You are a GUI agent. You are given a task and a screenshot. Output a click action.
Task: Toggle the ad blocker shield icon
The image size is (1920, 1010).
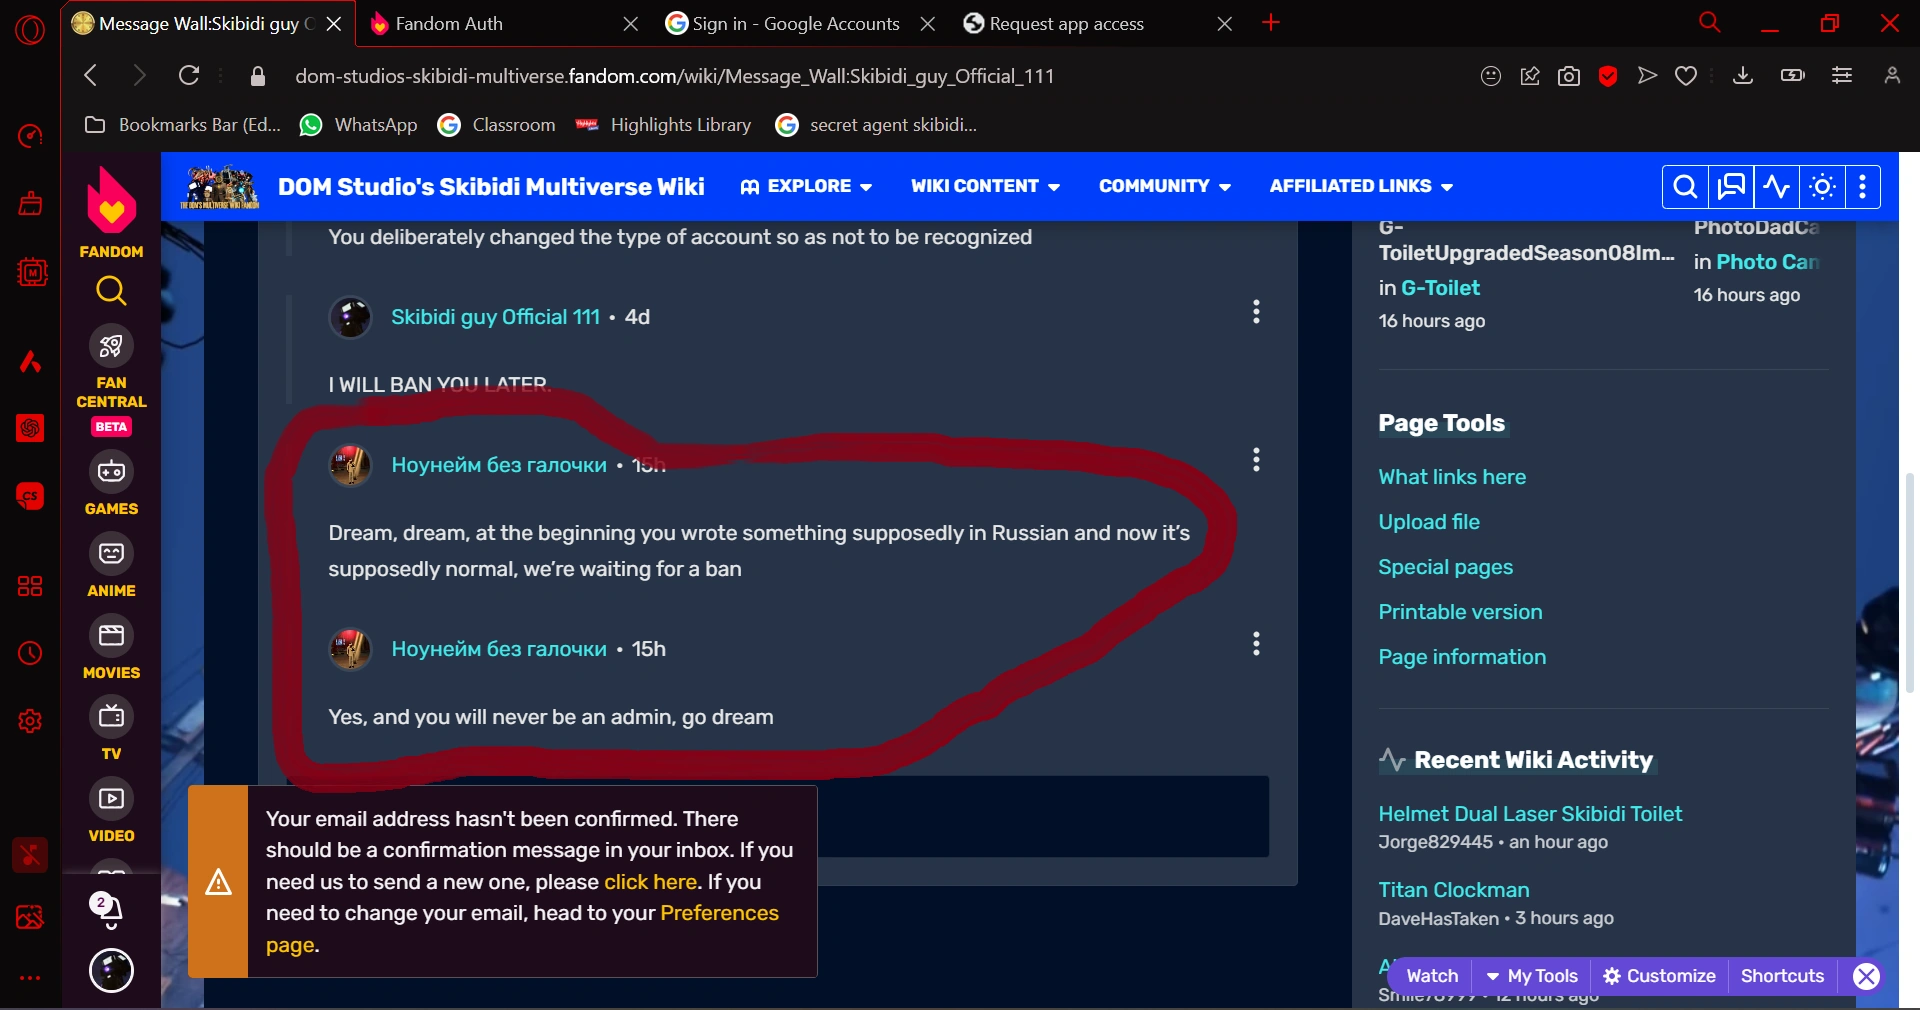(1608, 76)
